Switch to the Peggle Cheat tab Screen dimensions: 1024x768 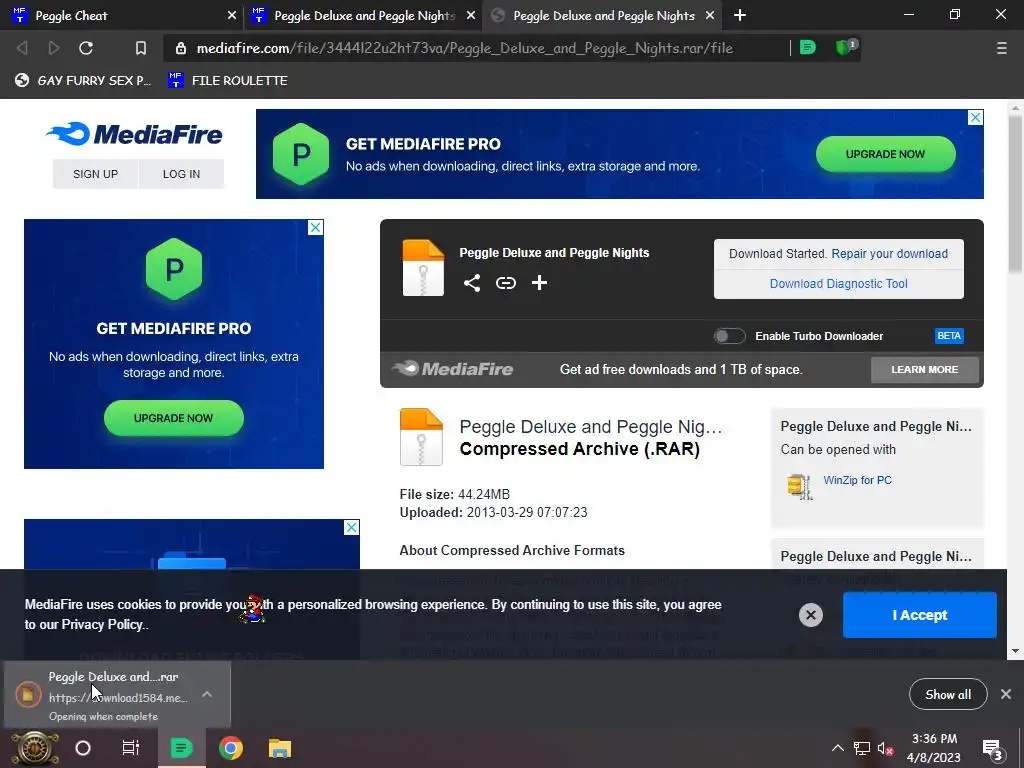pos(122,15)
